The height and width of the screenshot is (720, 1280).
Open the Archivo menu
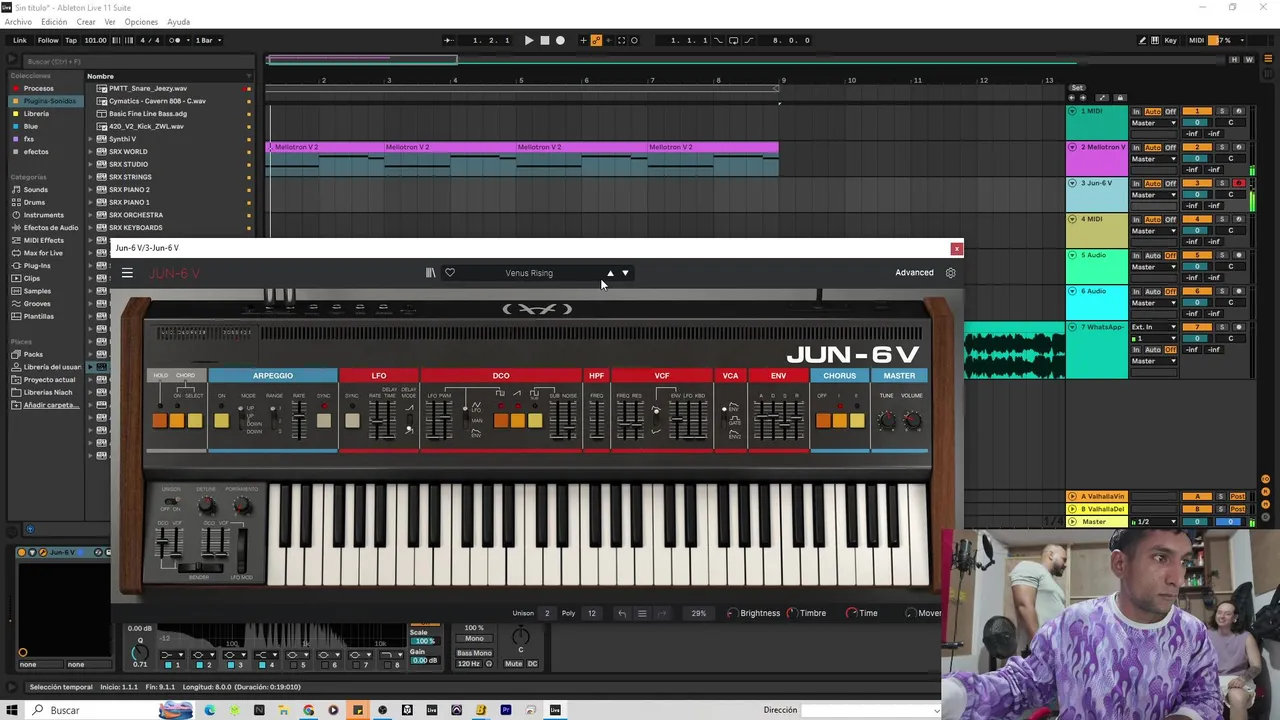(x=18, y=22)
